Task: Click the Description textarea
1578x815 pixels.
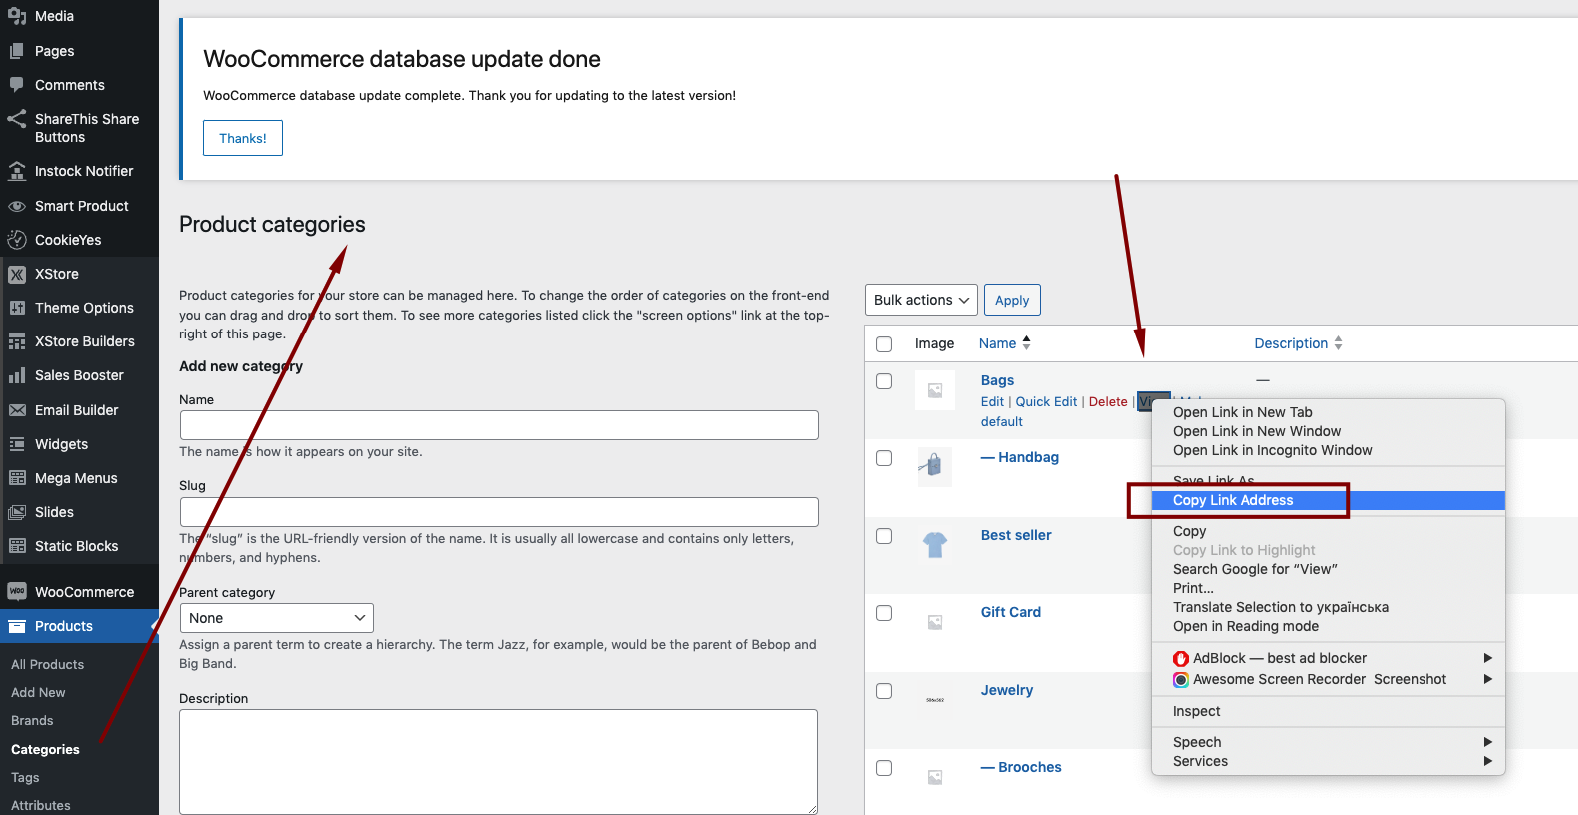Action: click(498, 762)
